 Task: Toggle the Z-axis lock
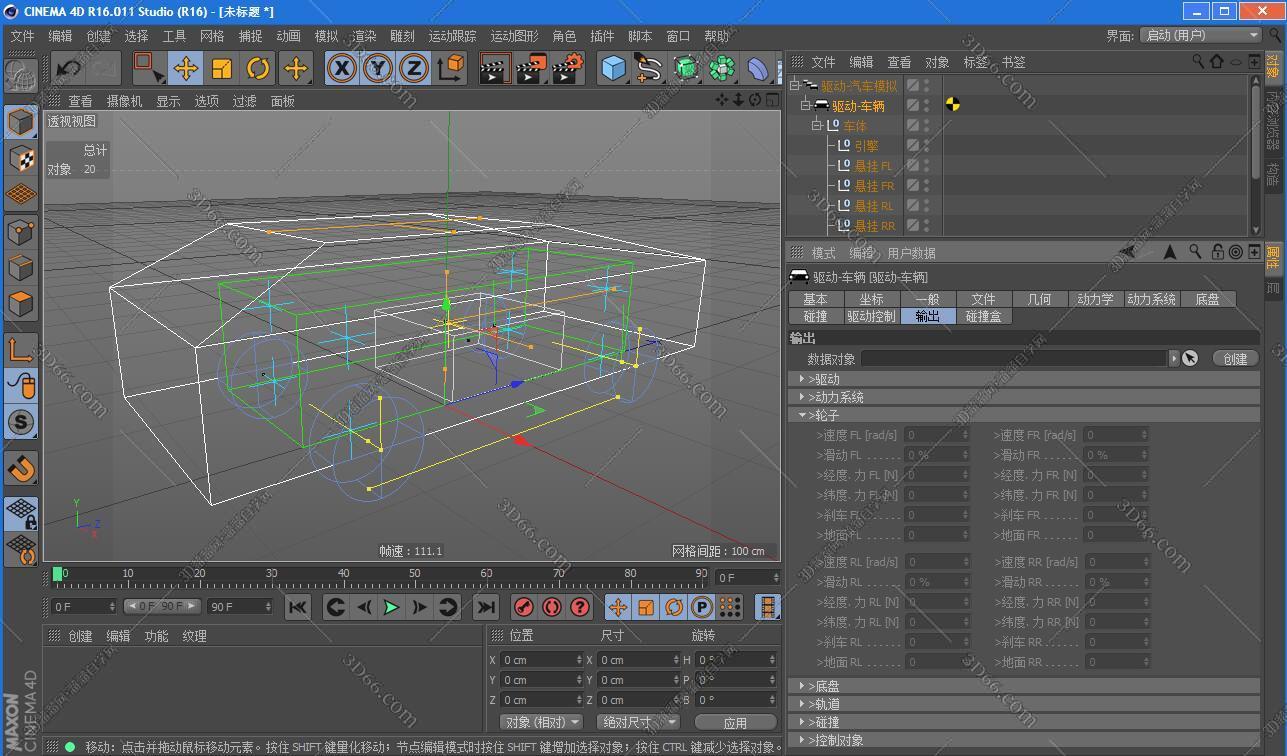[413, 68]
